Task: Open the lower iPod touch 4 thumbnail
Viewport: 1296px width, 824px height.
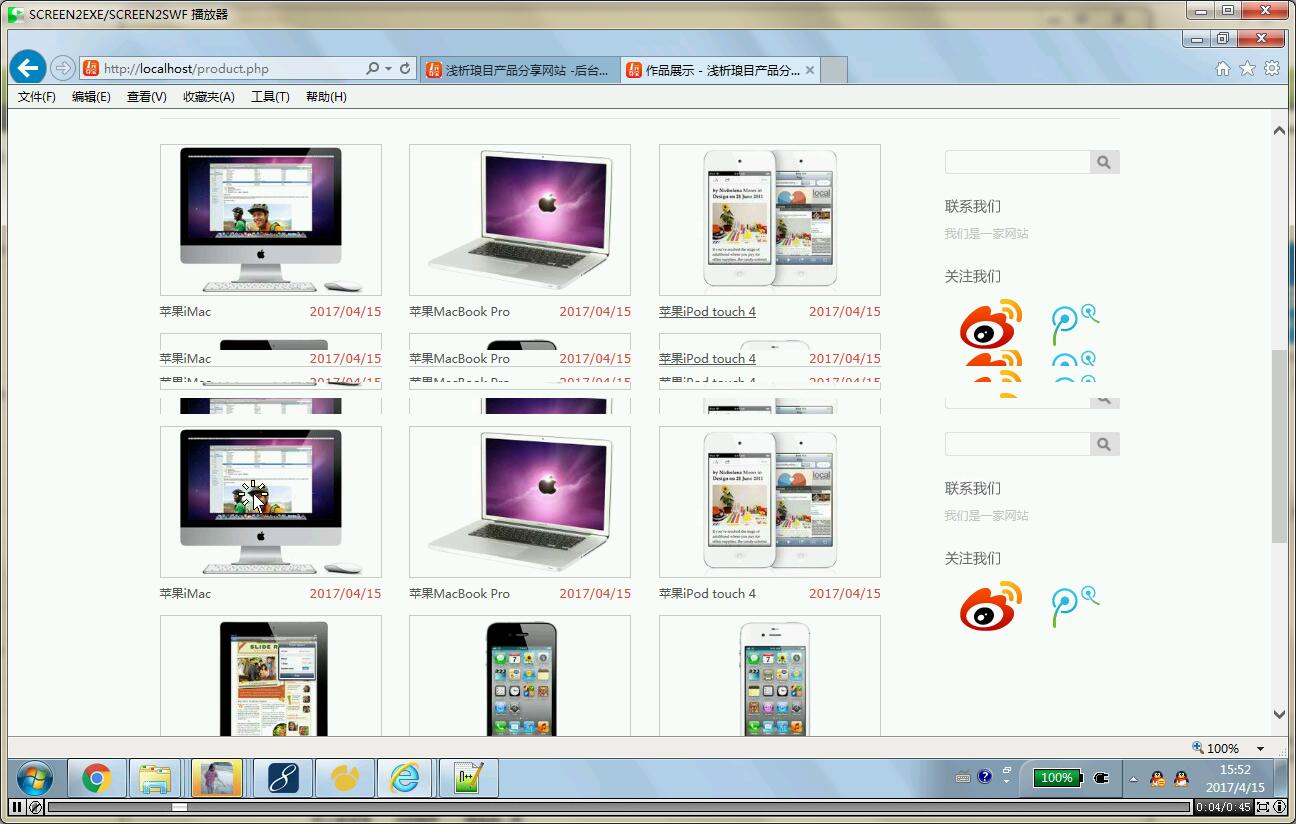Action: point(770,502)
